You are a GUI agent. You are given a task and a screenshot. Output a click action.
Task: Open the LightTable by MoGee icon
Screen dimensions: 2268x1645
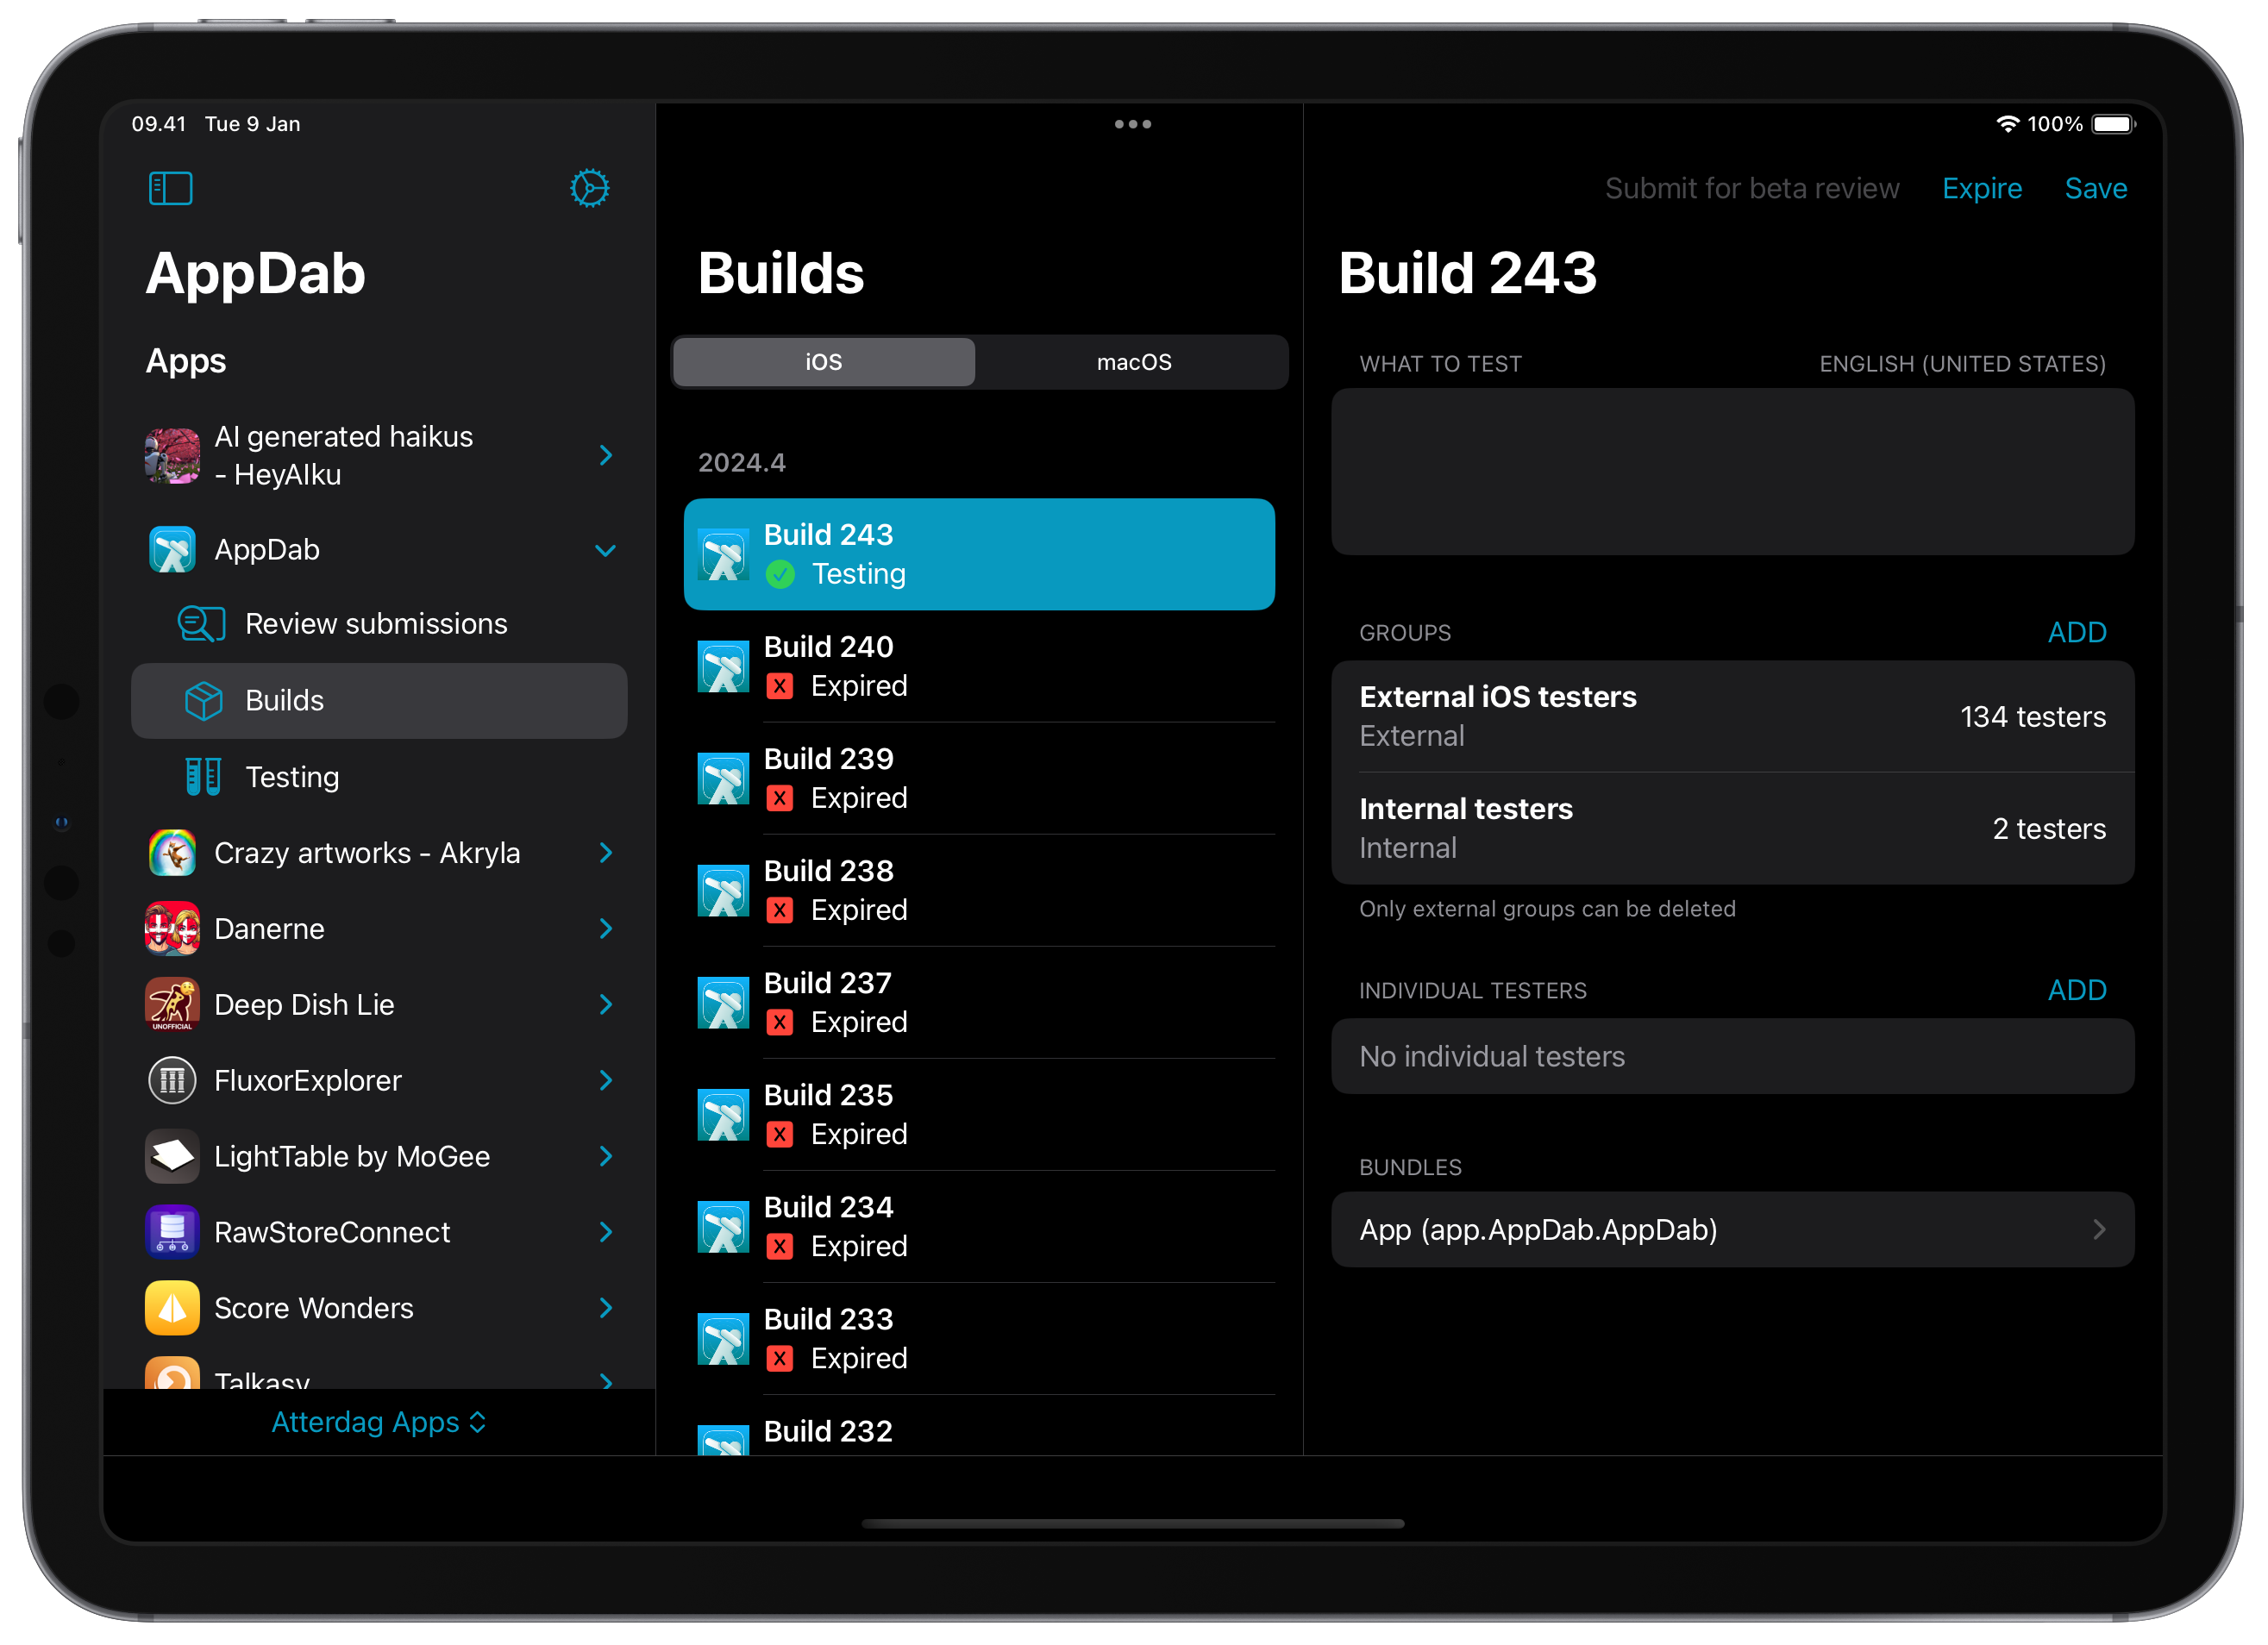tap(172, 1156)
